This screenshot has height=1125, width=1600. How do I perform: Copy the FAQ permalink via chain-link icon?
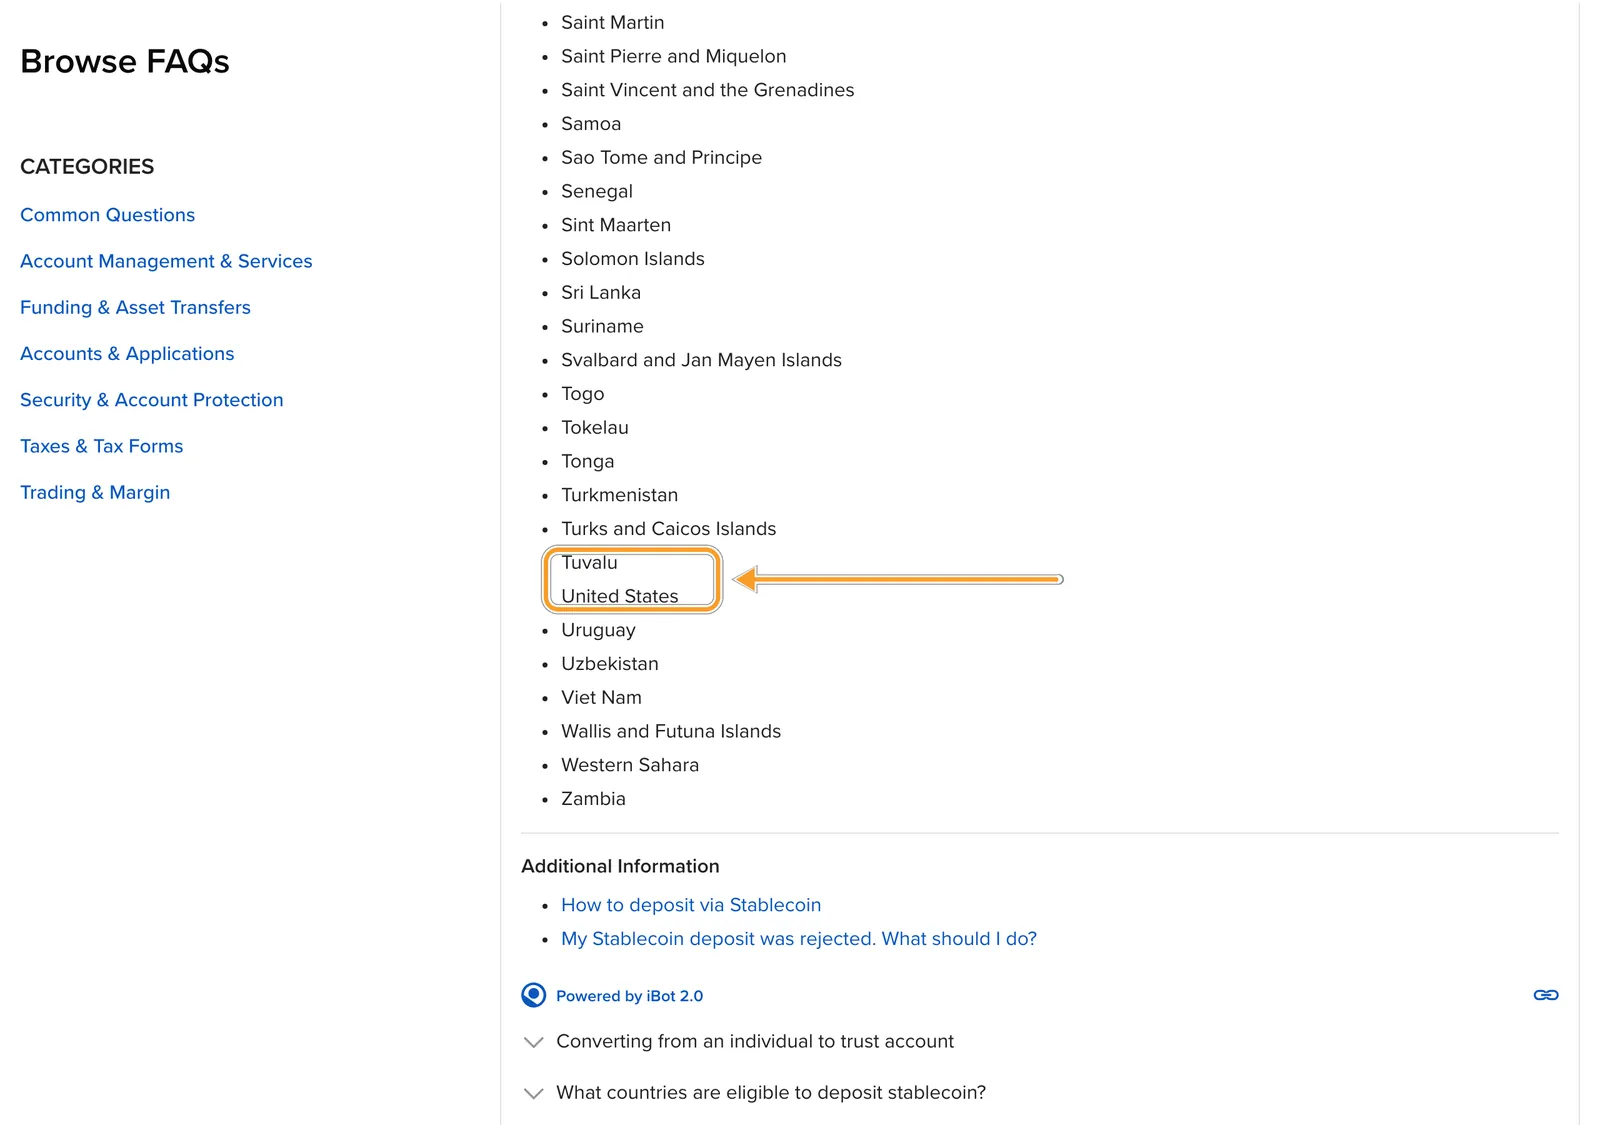(1546, 995)
